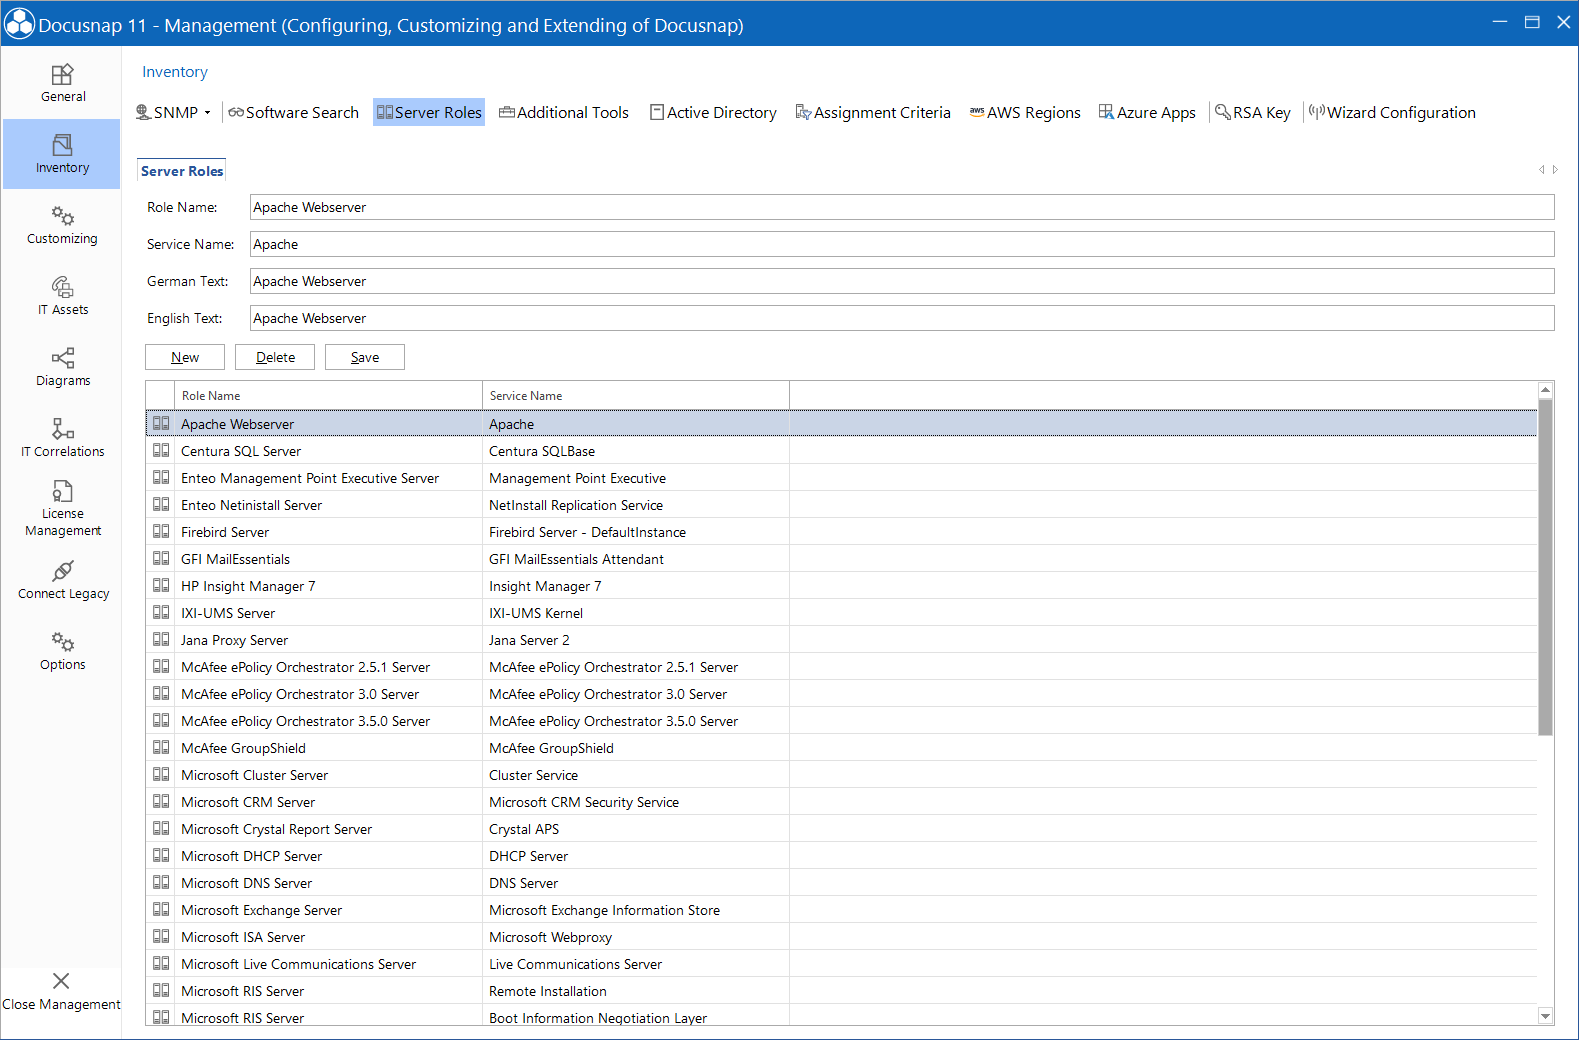Viewport: 1579px width, 1040px height.
Task: Select the HP Insight Manager 7 row
Action: click(841, 586)
